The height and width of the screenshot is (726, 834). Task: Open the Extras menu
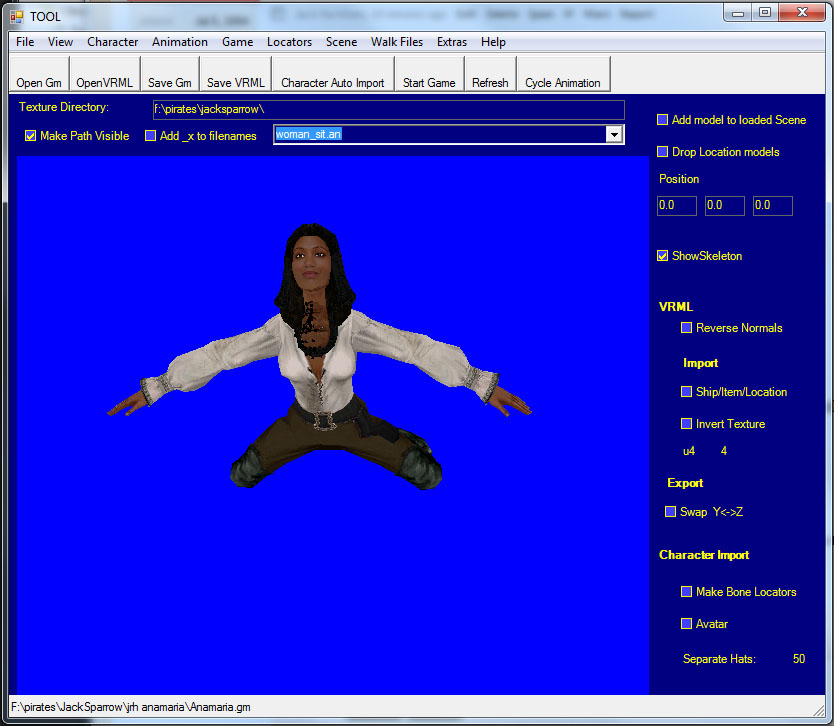click(452, 42)
